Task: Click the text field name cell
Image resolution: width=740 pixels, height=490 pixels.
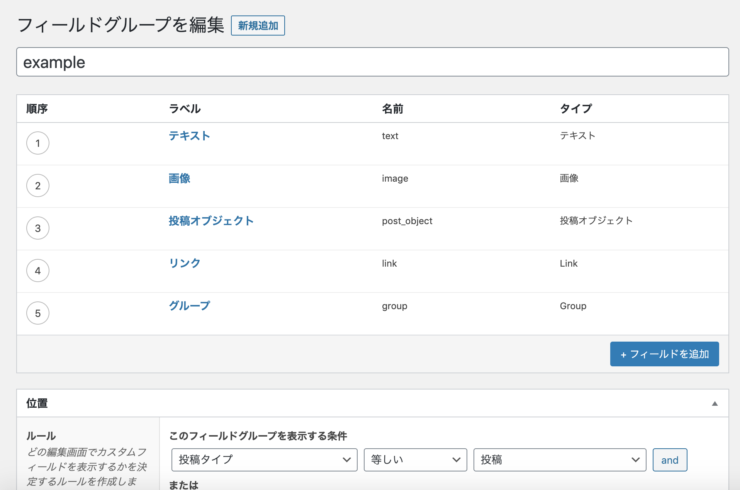Action: [x=390, y=136]
